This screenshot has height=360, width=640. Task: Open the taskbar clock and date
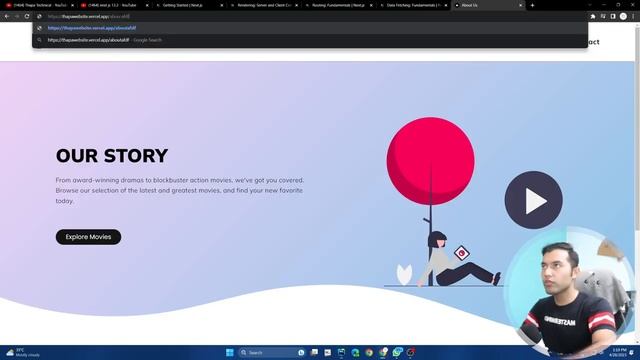point(618,353)
